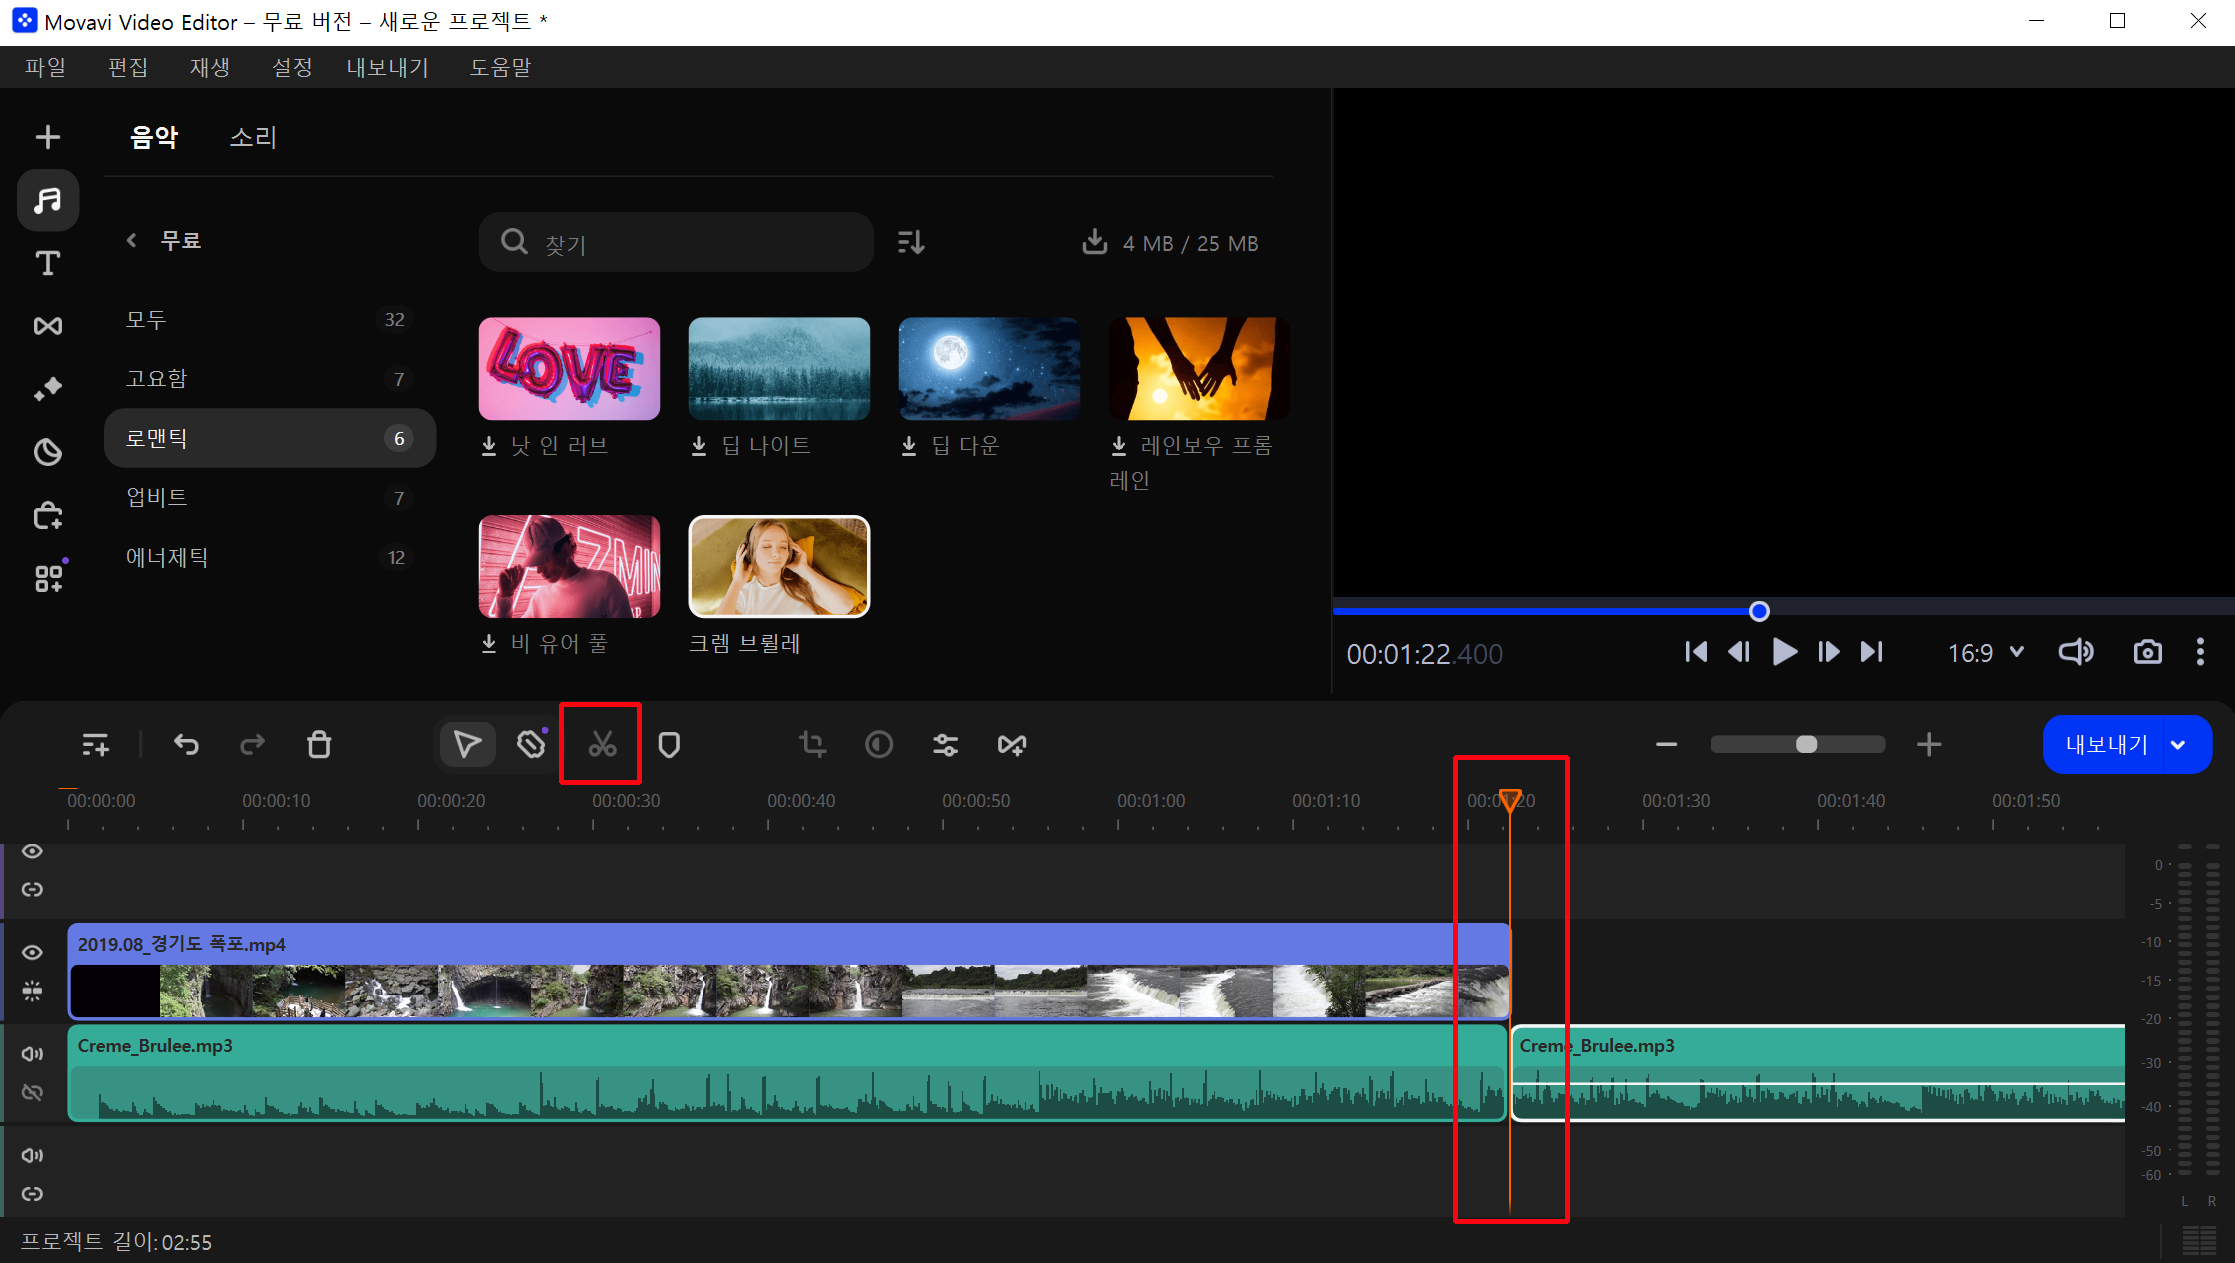Click the scissors split tool
This screenshot has width=2235, height=1263.
point(601,745)
